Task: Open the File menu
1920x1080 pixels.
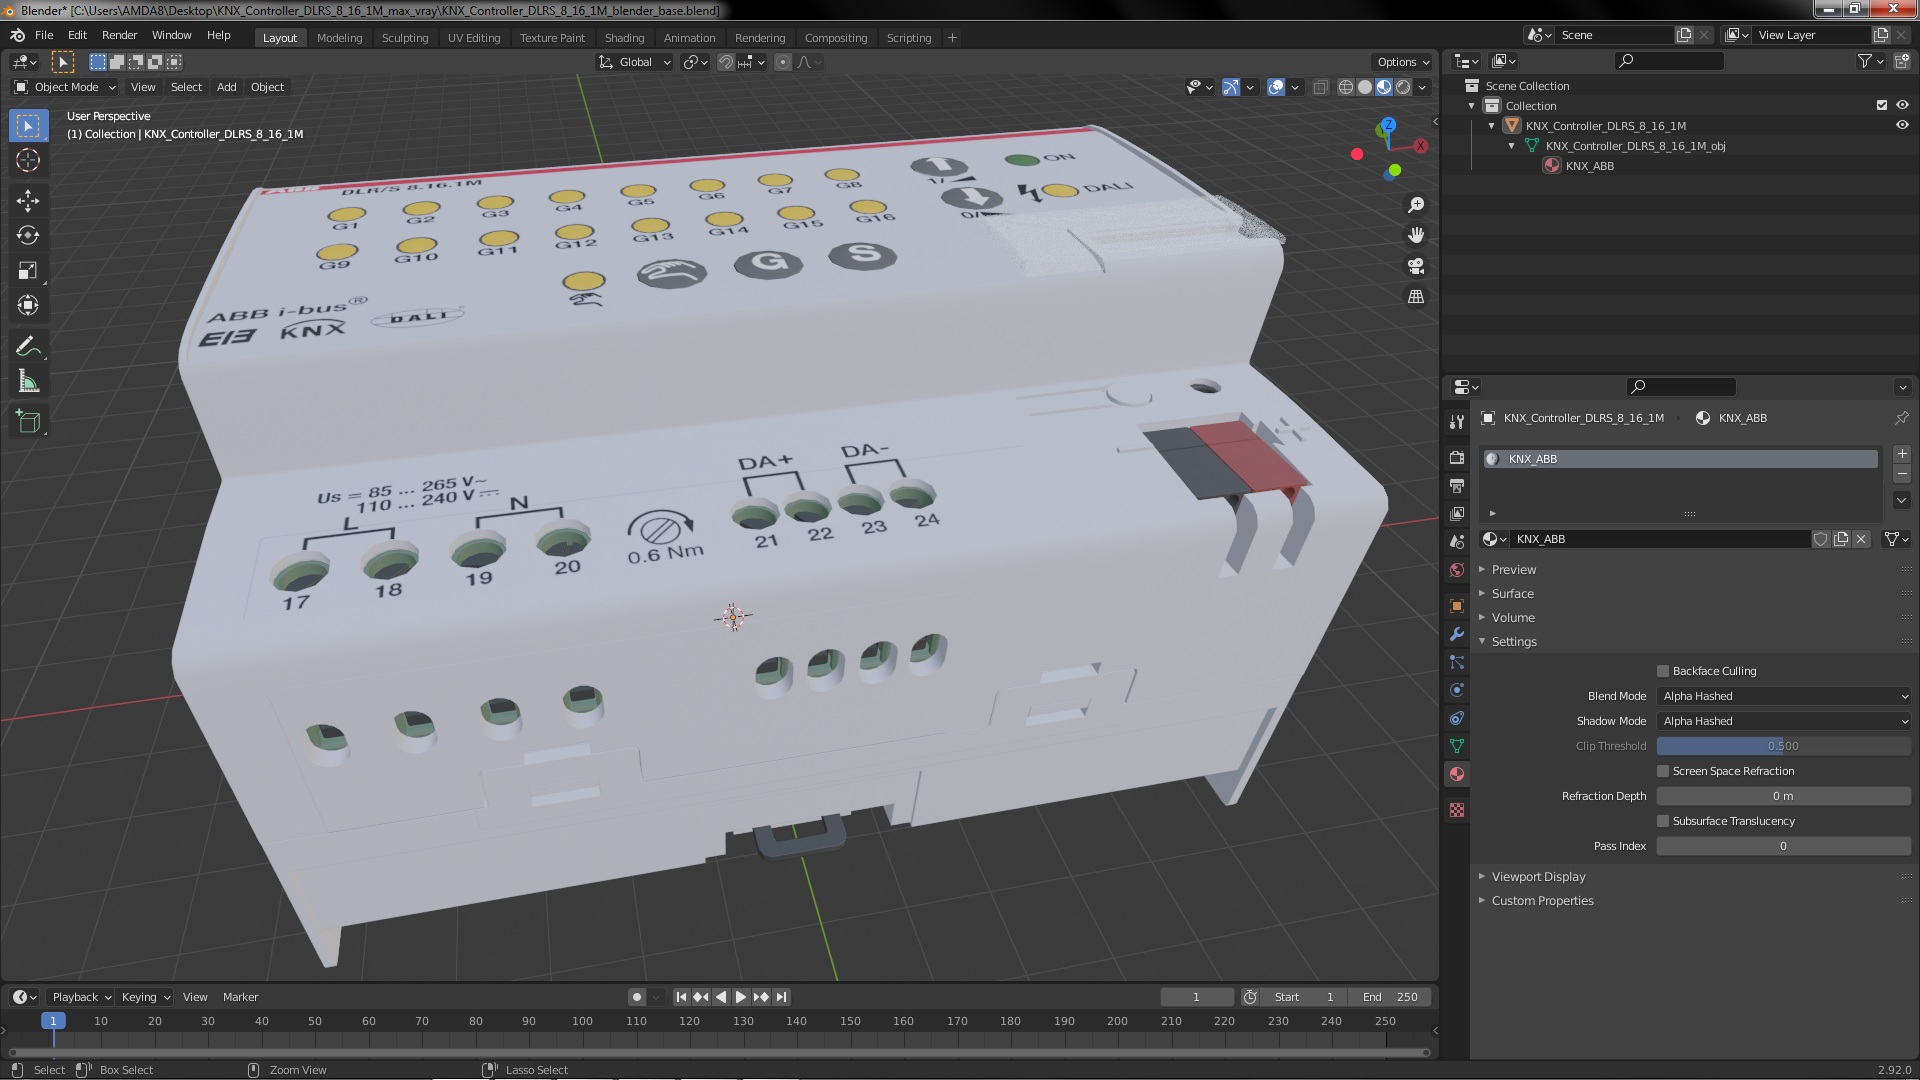Action: (x=44, y=35)
